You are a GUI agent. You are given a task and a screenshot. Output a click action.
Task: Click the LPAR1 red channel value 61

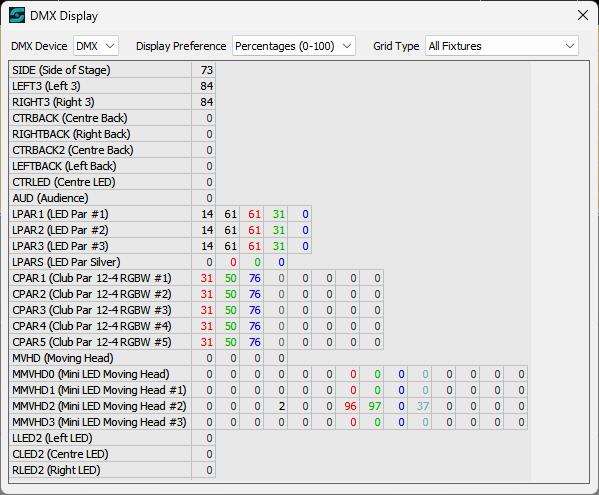pyautogui.click(x=252, y=214)
